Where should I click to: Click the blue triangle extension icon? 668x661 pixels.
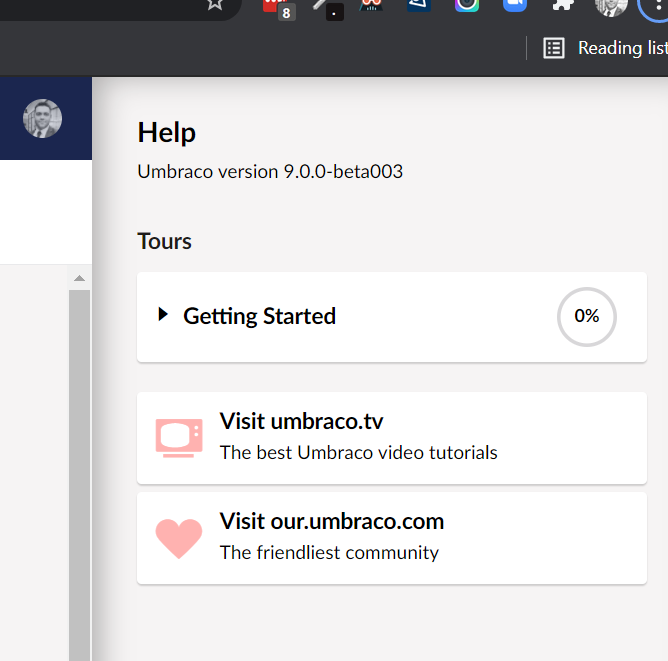[x=419, y=4]
